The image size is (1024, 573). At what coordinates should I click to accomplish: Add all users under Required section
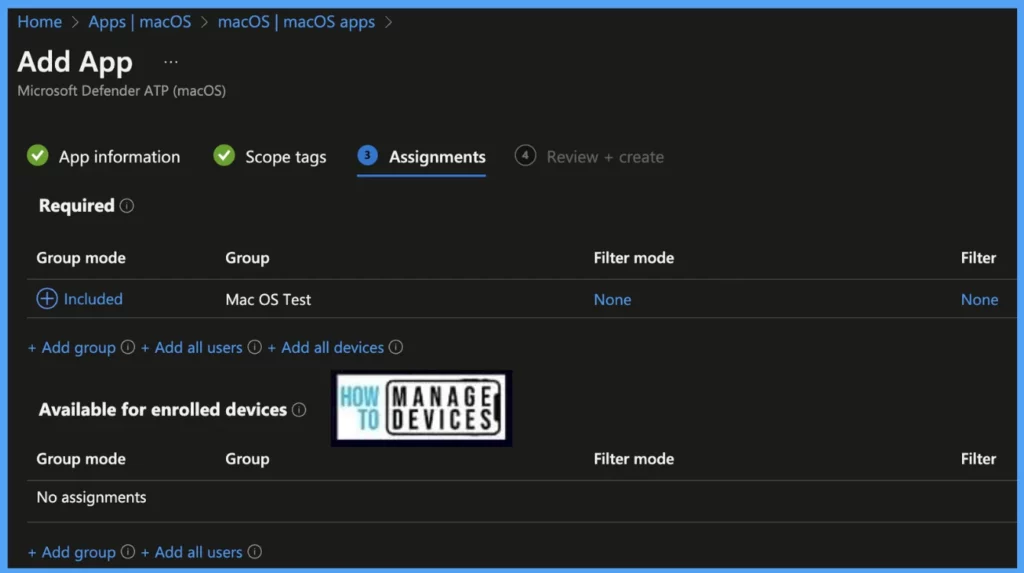tap(191, 348)
